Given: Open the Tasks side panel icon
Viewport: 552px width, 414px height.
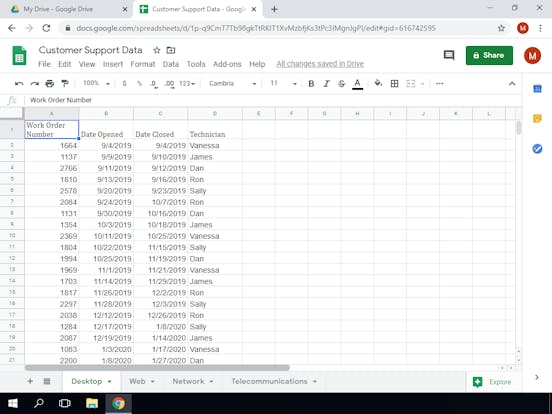Looking at the screenshot, I should coord(537,149).
